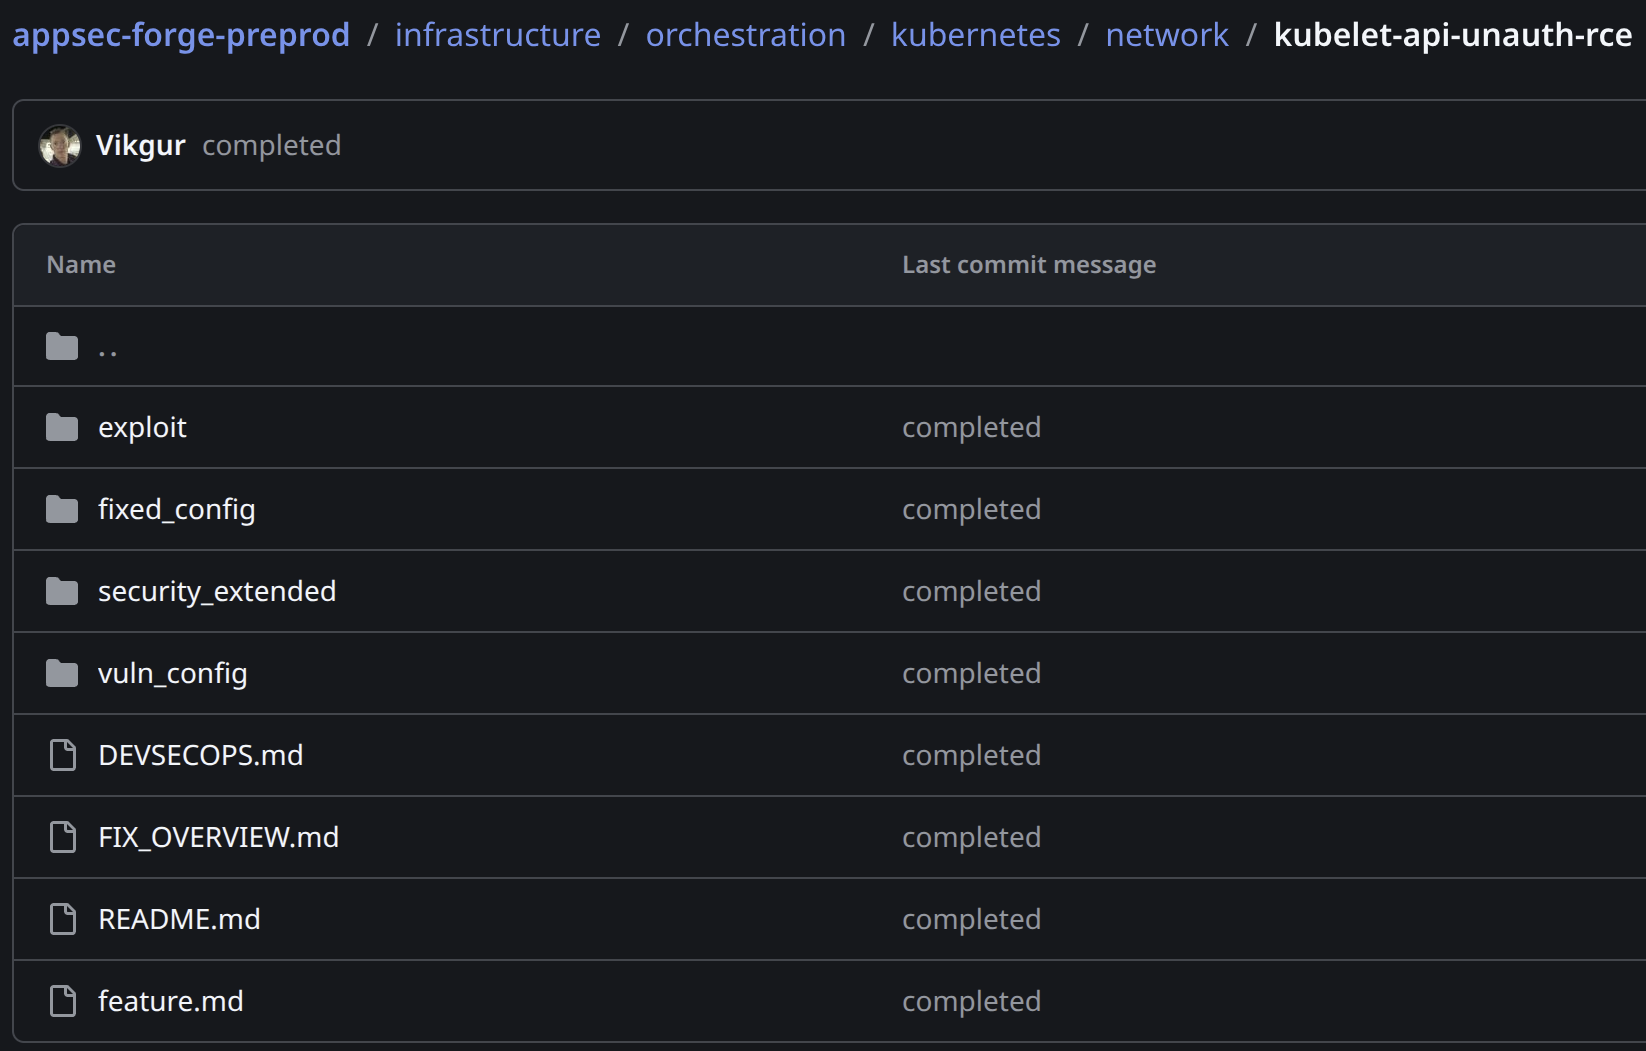This screenshot has width=1646, height=1051.
Task: Click the DEVSECOPS.md file icon
Action: (x=63, y=755)
